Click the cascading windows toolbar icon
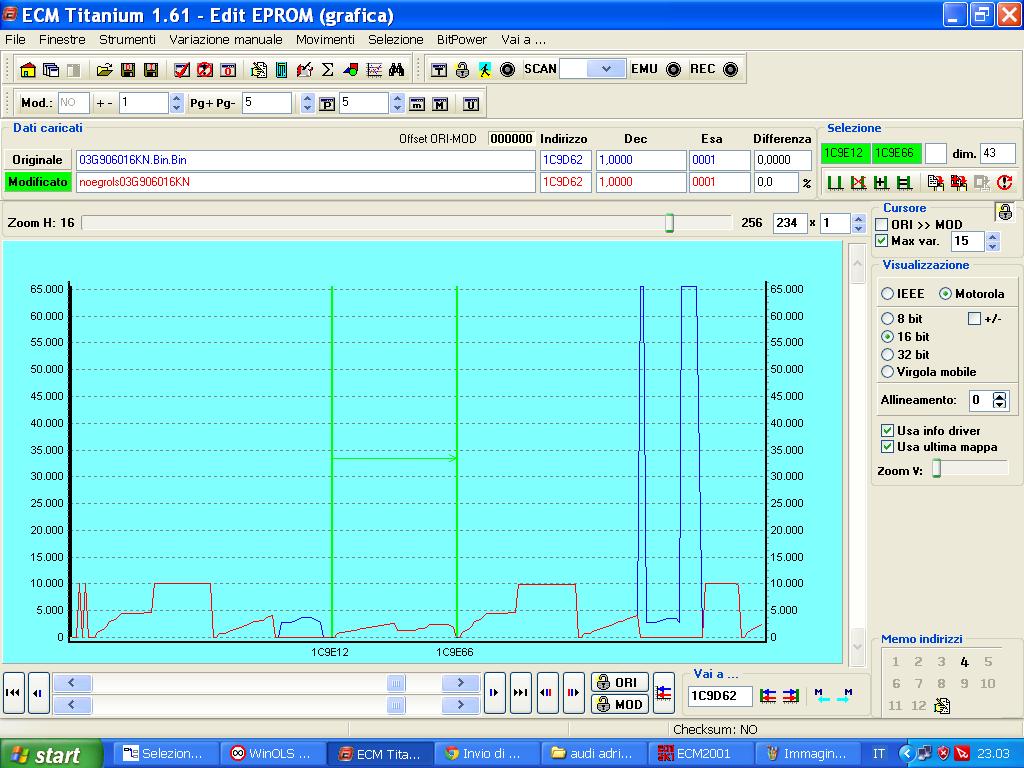 51,69
